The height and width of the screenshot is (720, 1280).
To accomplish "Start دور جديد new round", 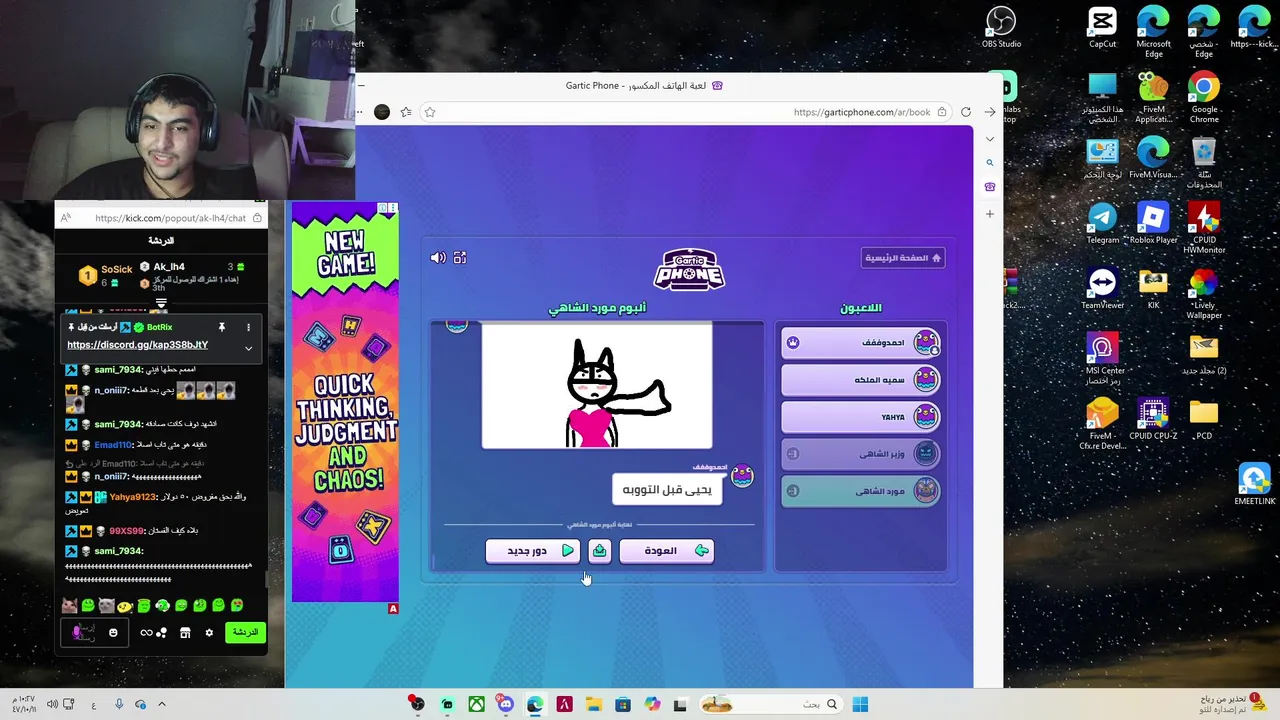I will 533,551.
